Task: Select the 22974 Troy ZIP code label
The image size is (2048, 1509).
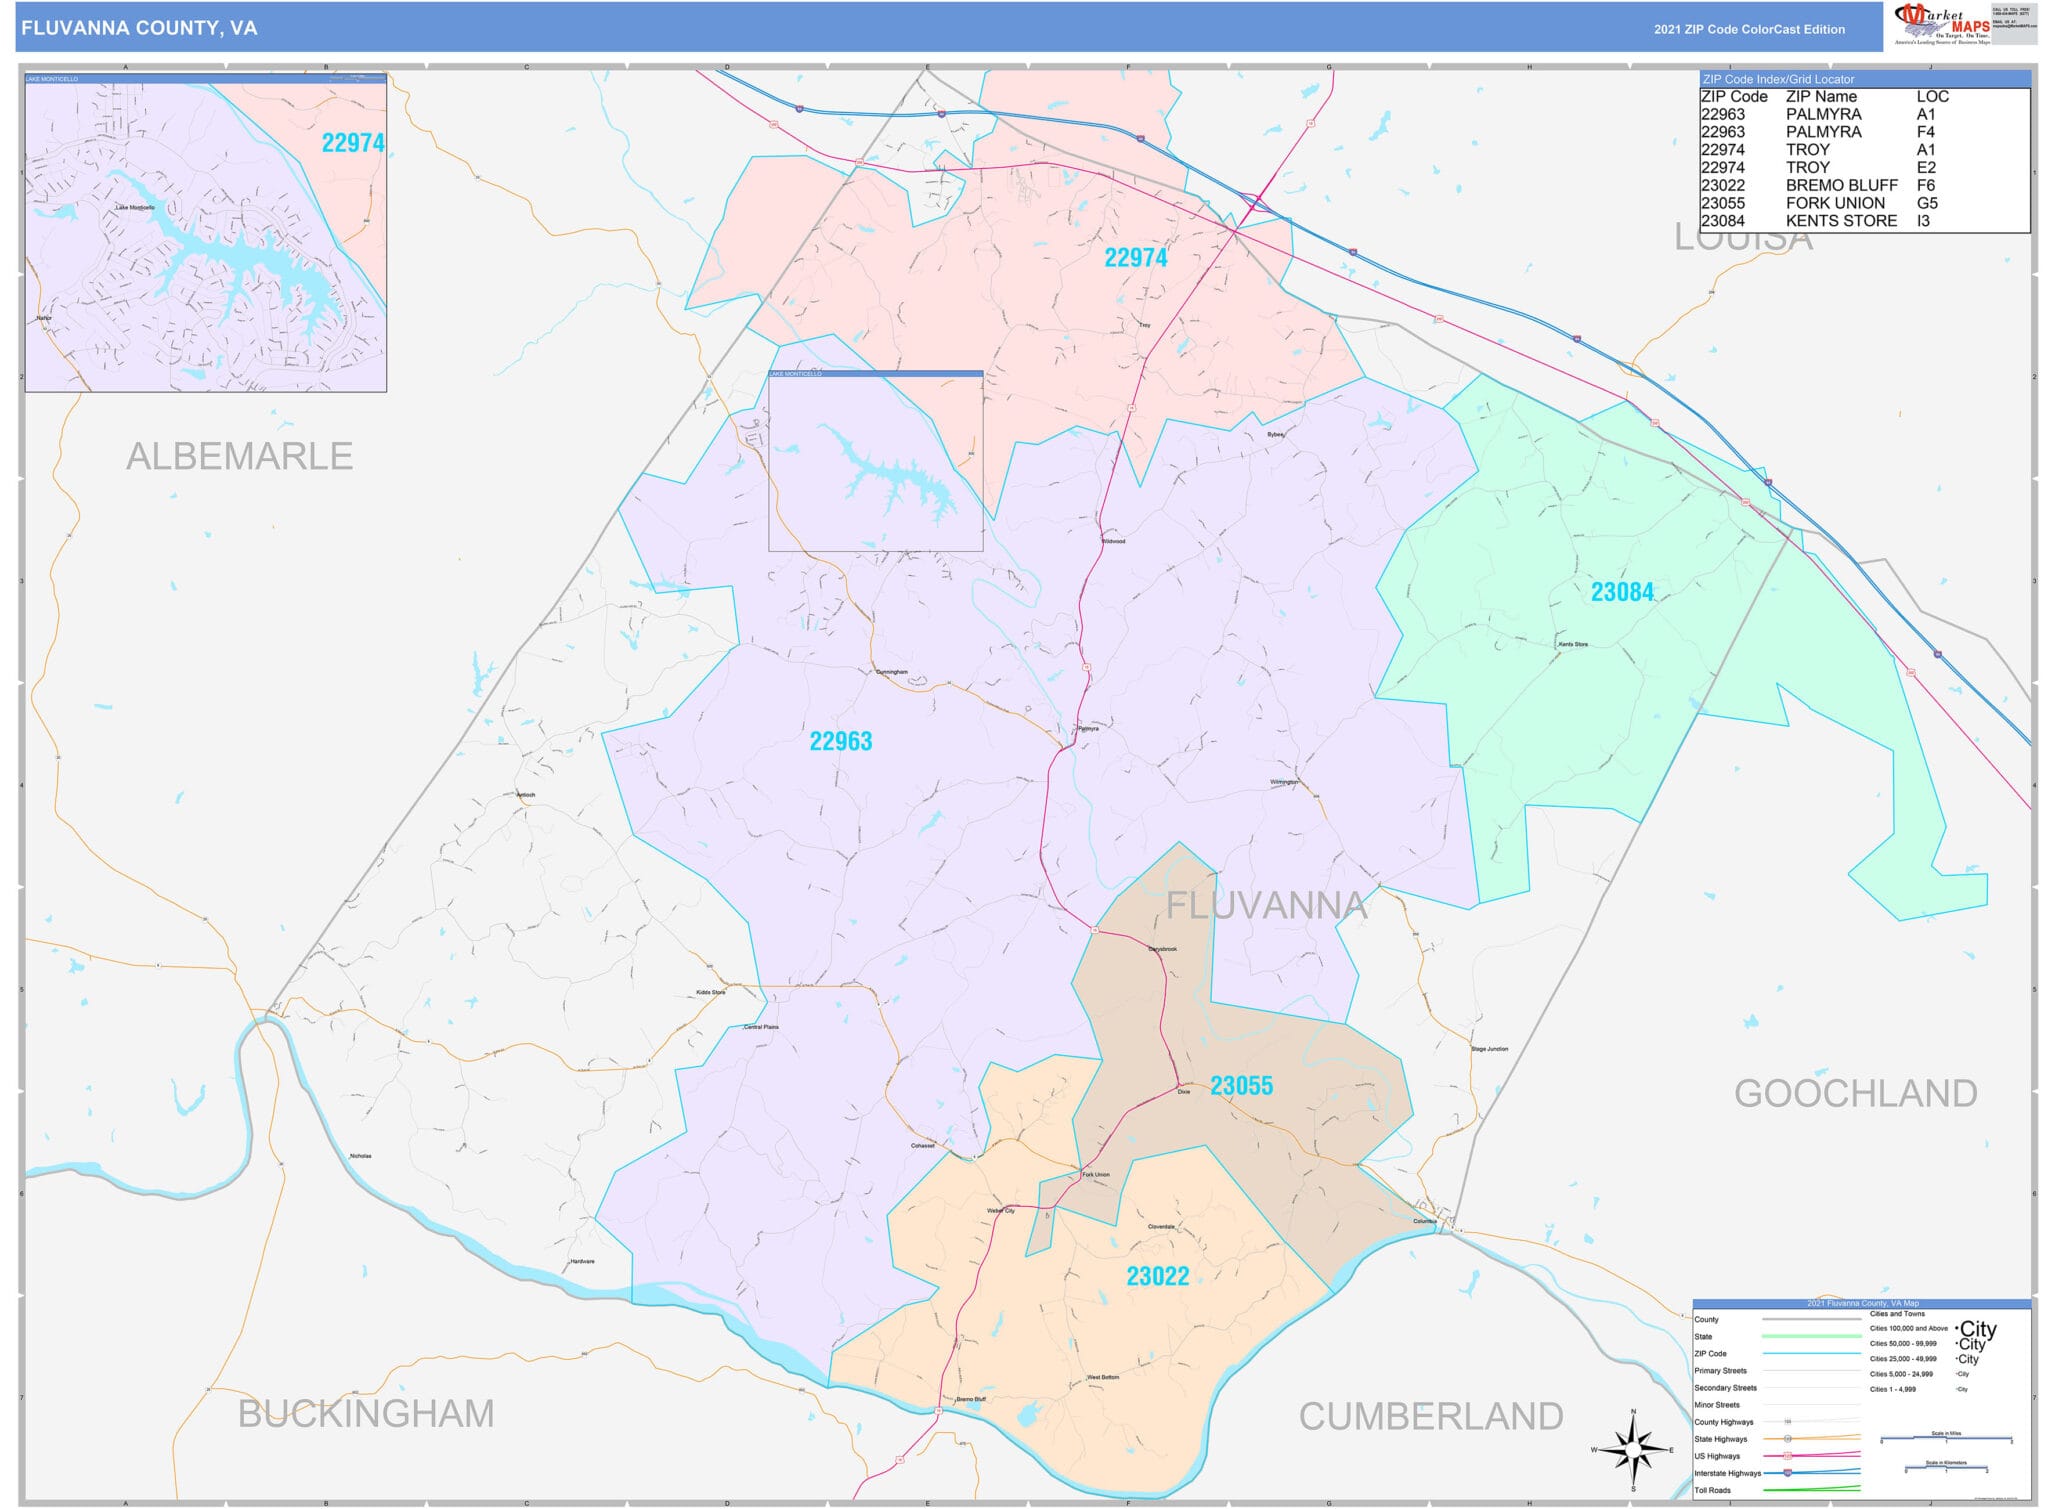Action: pyautogui.click(x=1137, y=258)
